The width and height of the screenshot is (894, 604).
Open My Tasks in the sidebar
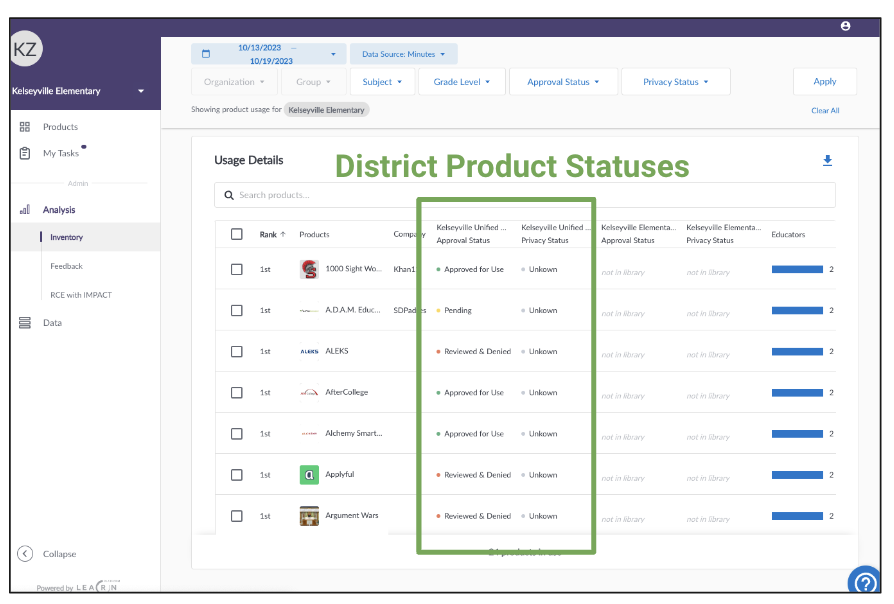(x=61, y=153)
